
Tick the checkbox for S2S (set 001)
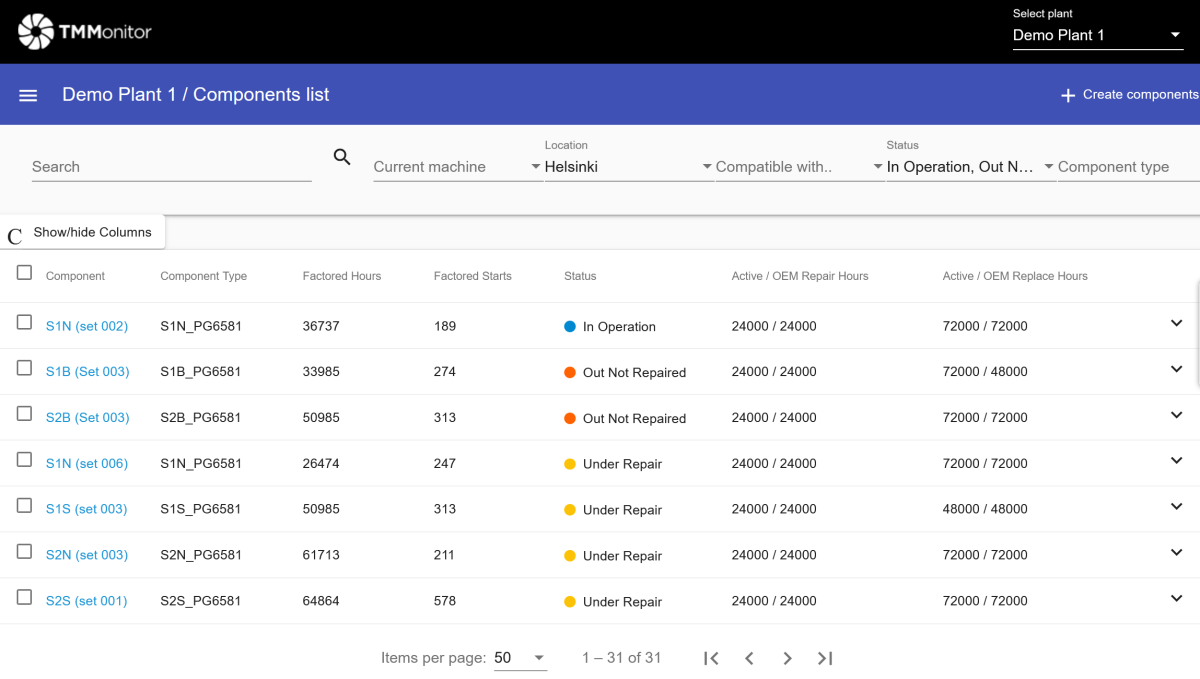24,597
